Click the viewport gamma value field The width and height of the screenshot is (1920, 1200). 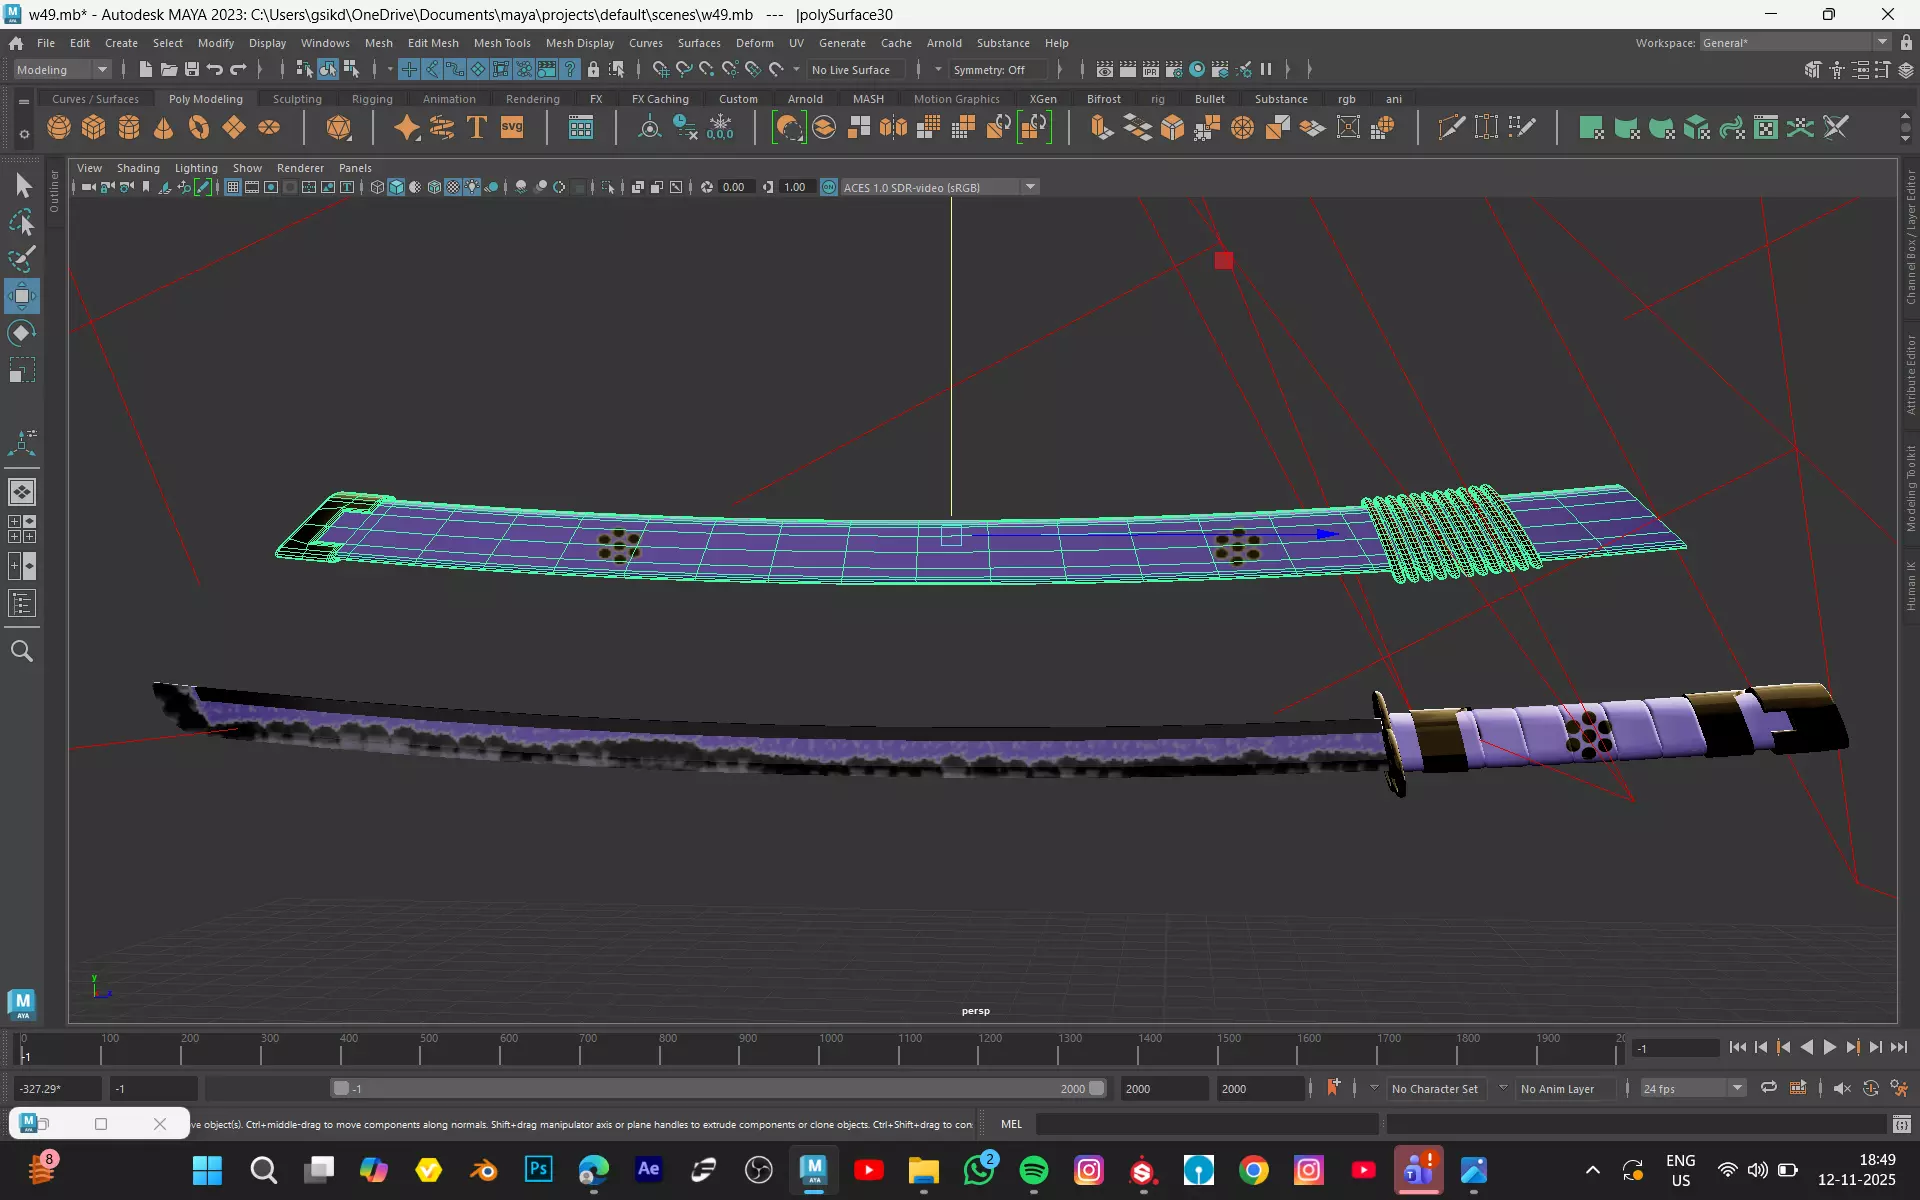pos(796,187)
